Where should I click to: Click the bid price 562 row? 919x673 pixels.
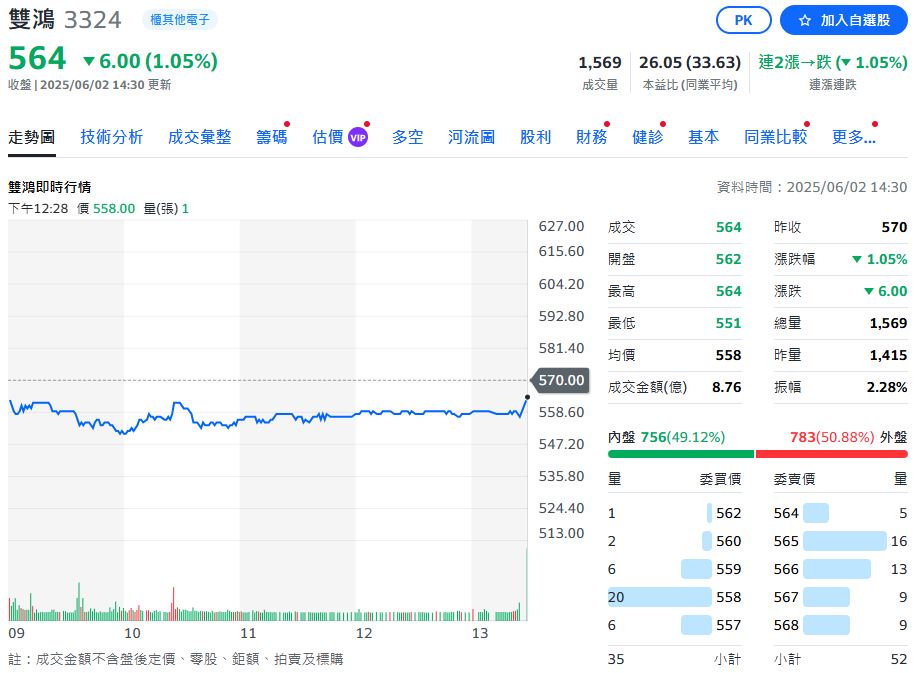coord(675,513)
